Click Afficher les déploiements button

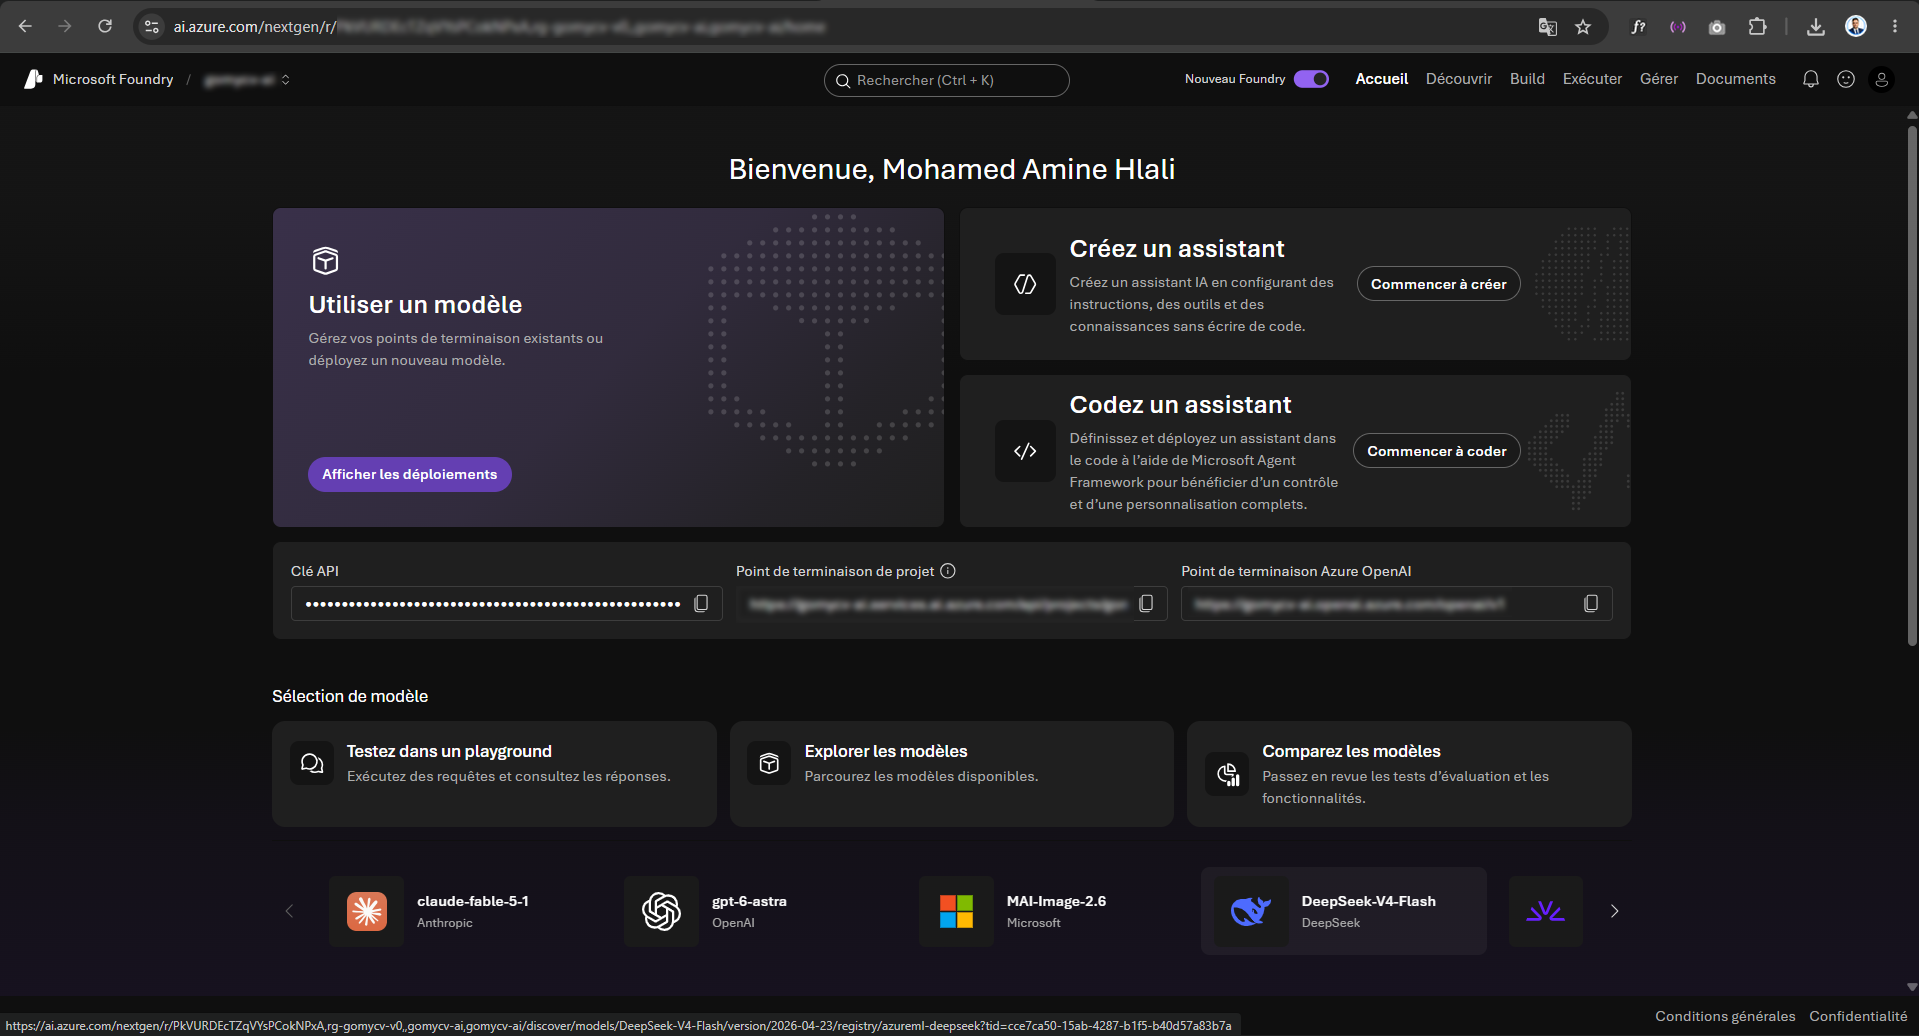tap(410, 474)
